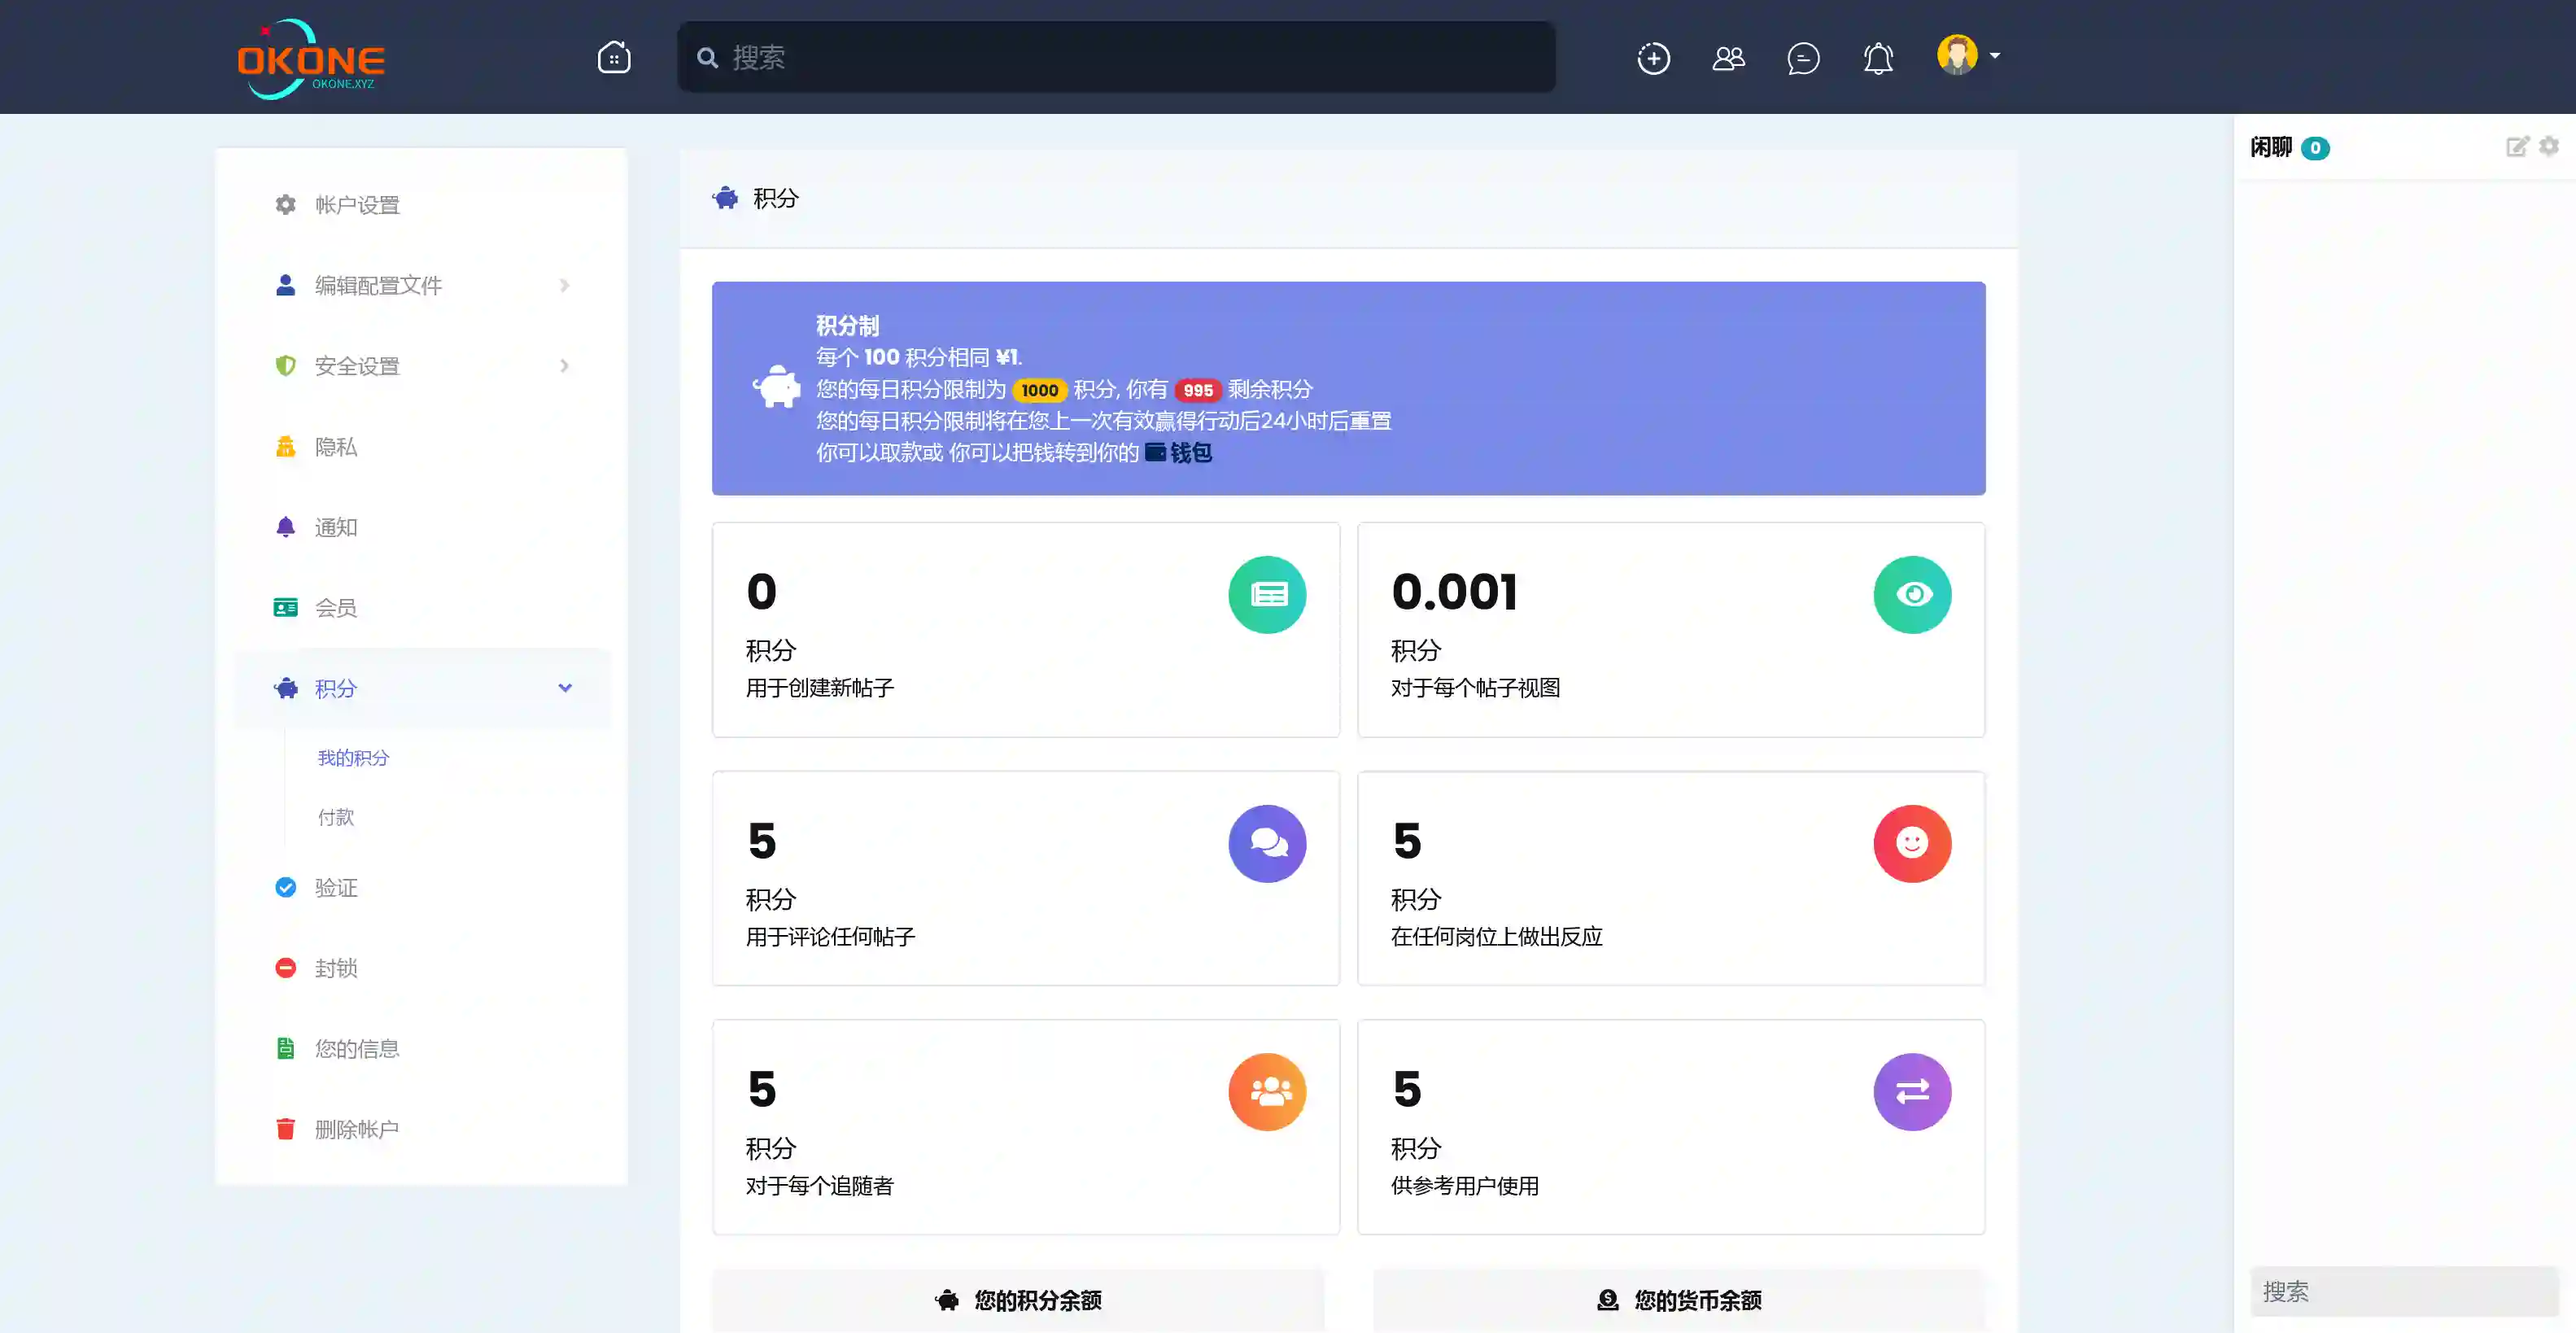Select 积分 in the sidebar
This screenshot has height=1333, width=2576.
[421, 688]
